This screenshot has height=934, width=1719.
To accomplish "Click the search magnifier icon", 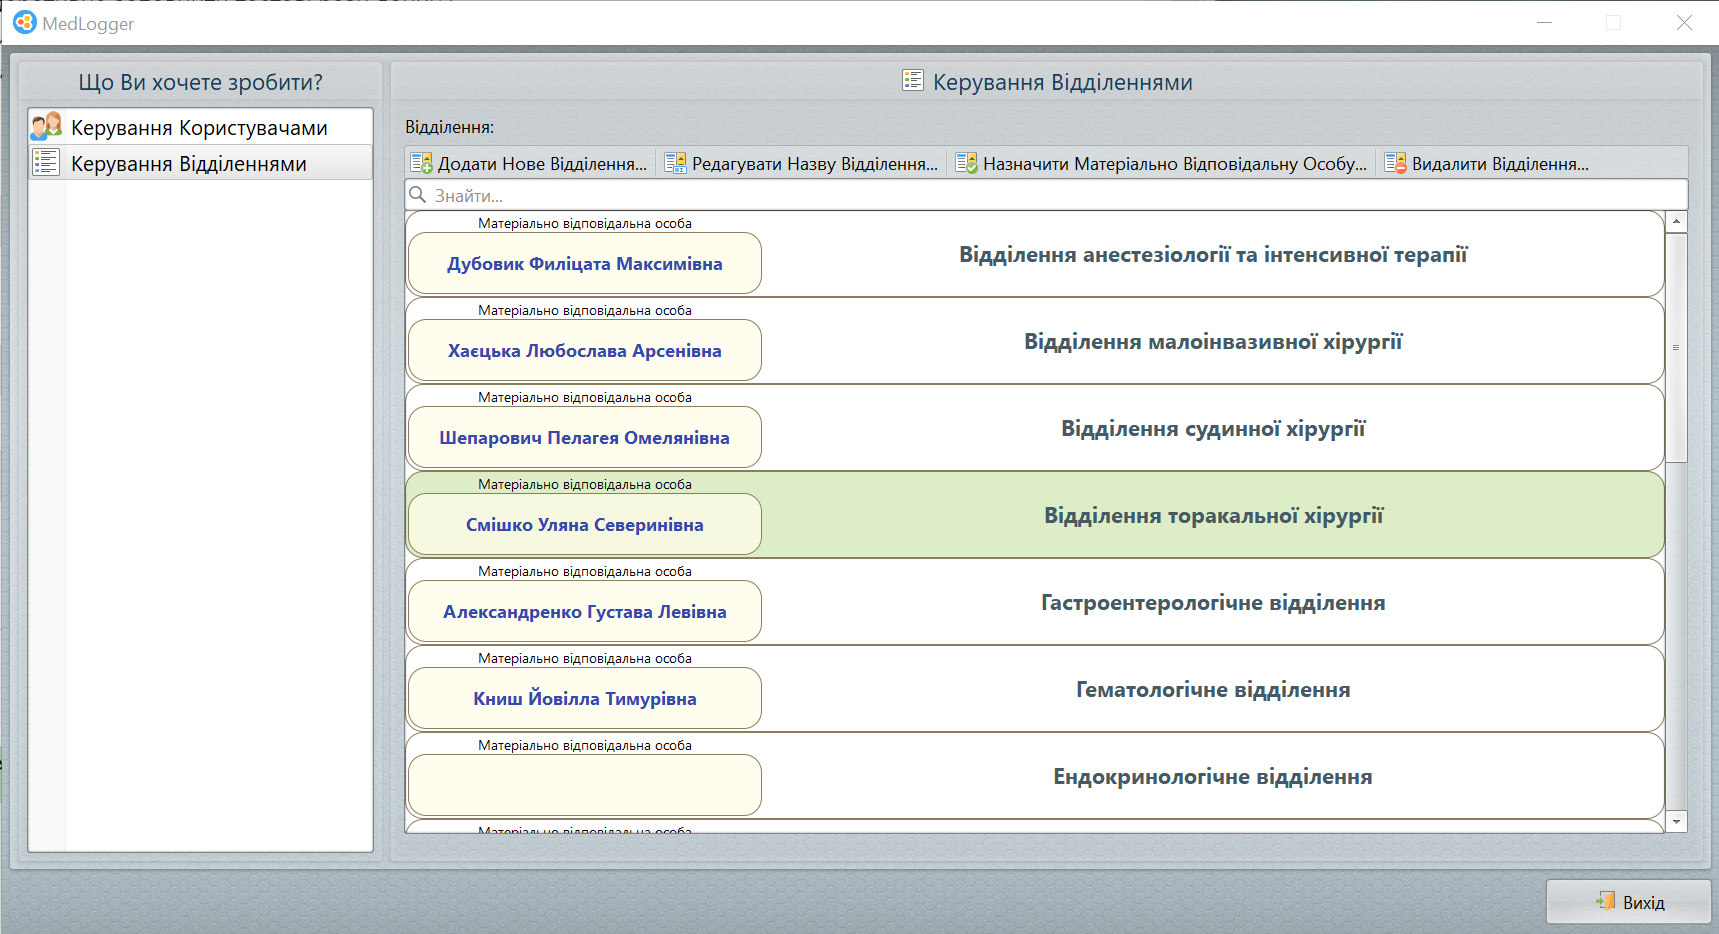I will point(418,195).
